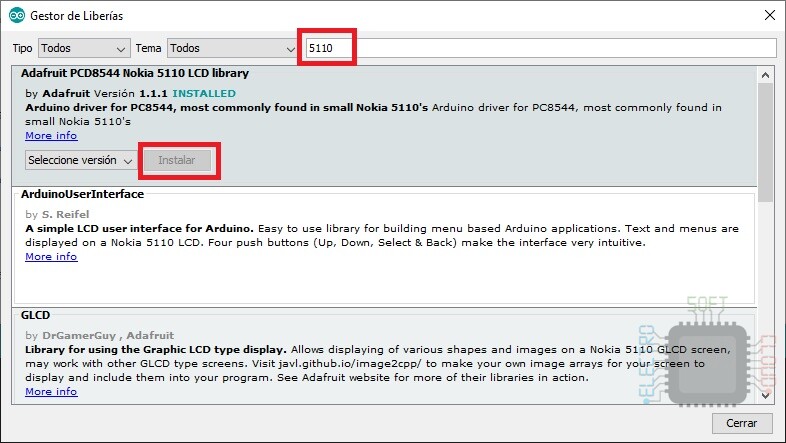Select the Adafruit PCD8544 Nokia 5110 library title
Screen dimensions: 786x443
click(135, 73)
